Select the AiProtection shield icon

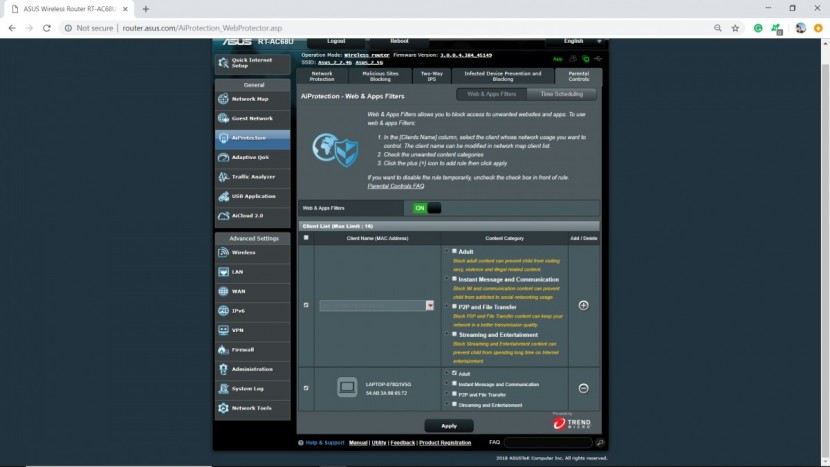[x=223, y=138]
